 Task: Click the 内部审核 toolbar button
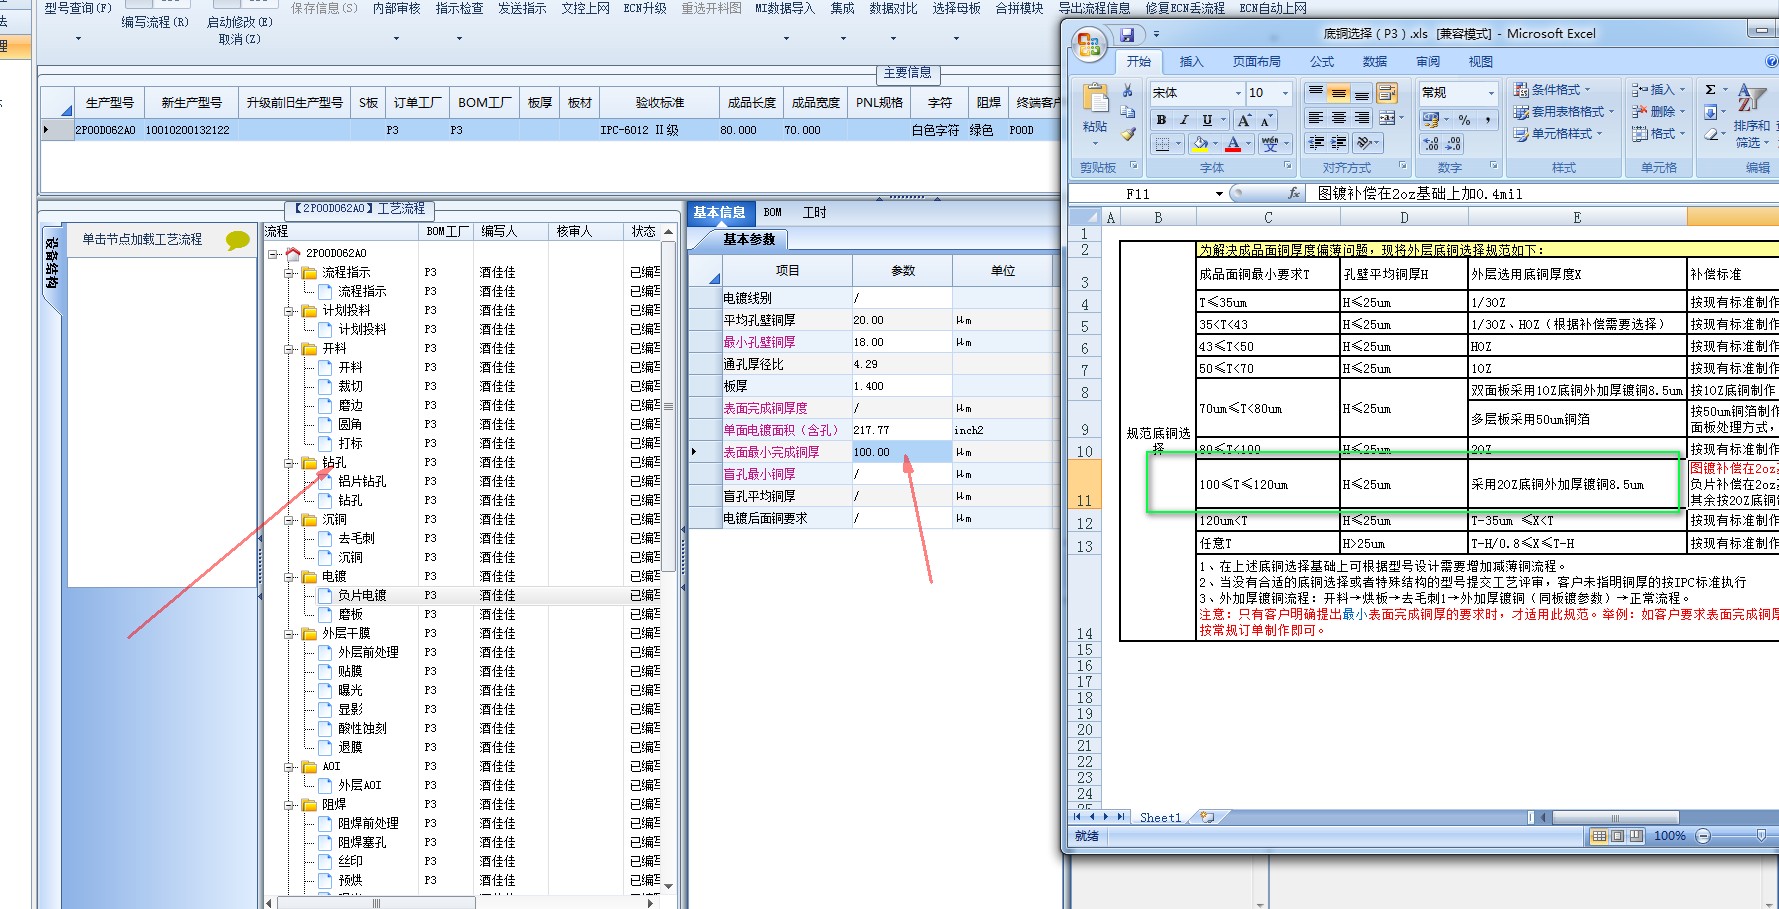pos(396,8)
